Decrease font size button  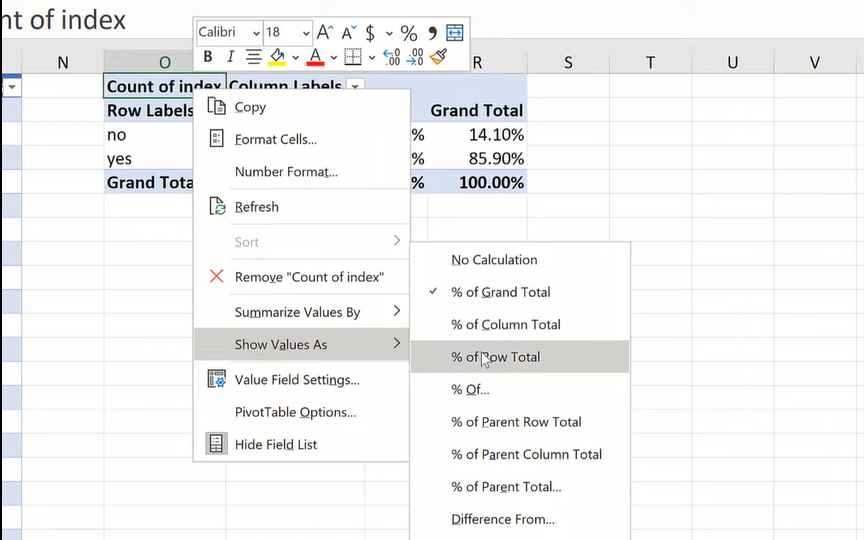tap(348, 33)
